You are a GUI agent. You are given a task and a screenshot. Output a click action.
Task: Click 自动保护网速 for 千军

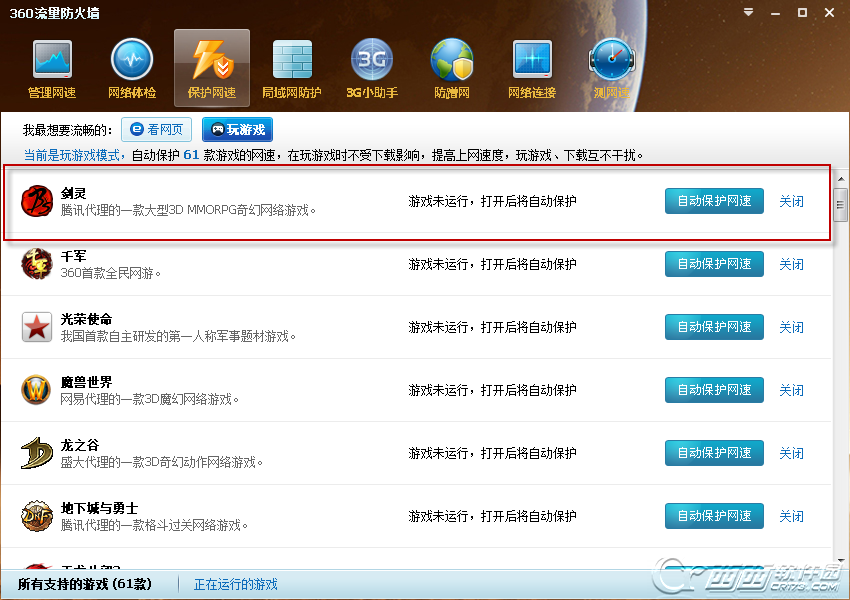click(x=714, y=264)
